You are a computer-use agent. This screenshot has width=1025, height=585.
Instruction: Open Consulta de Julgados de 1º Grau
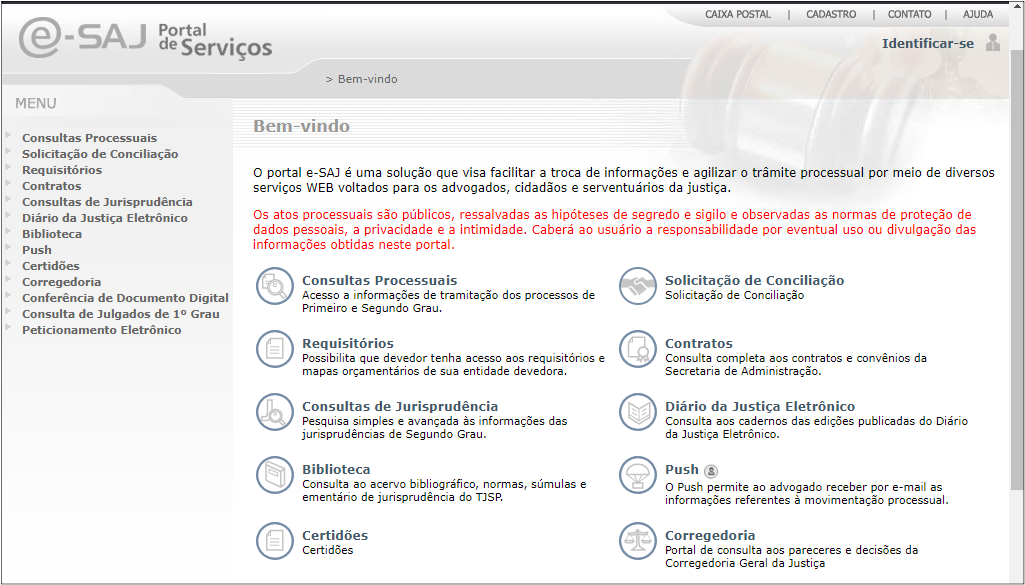pos(121,314)
